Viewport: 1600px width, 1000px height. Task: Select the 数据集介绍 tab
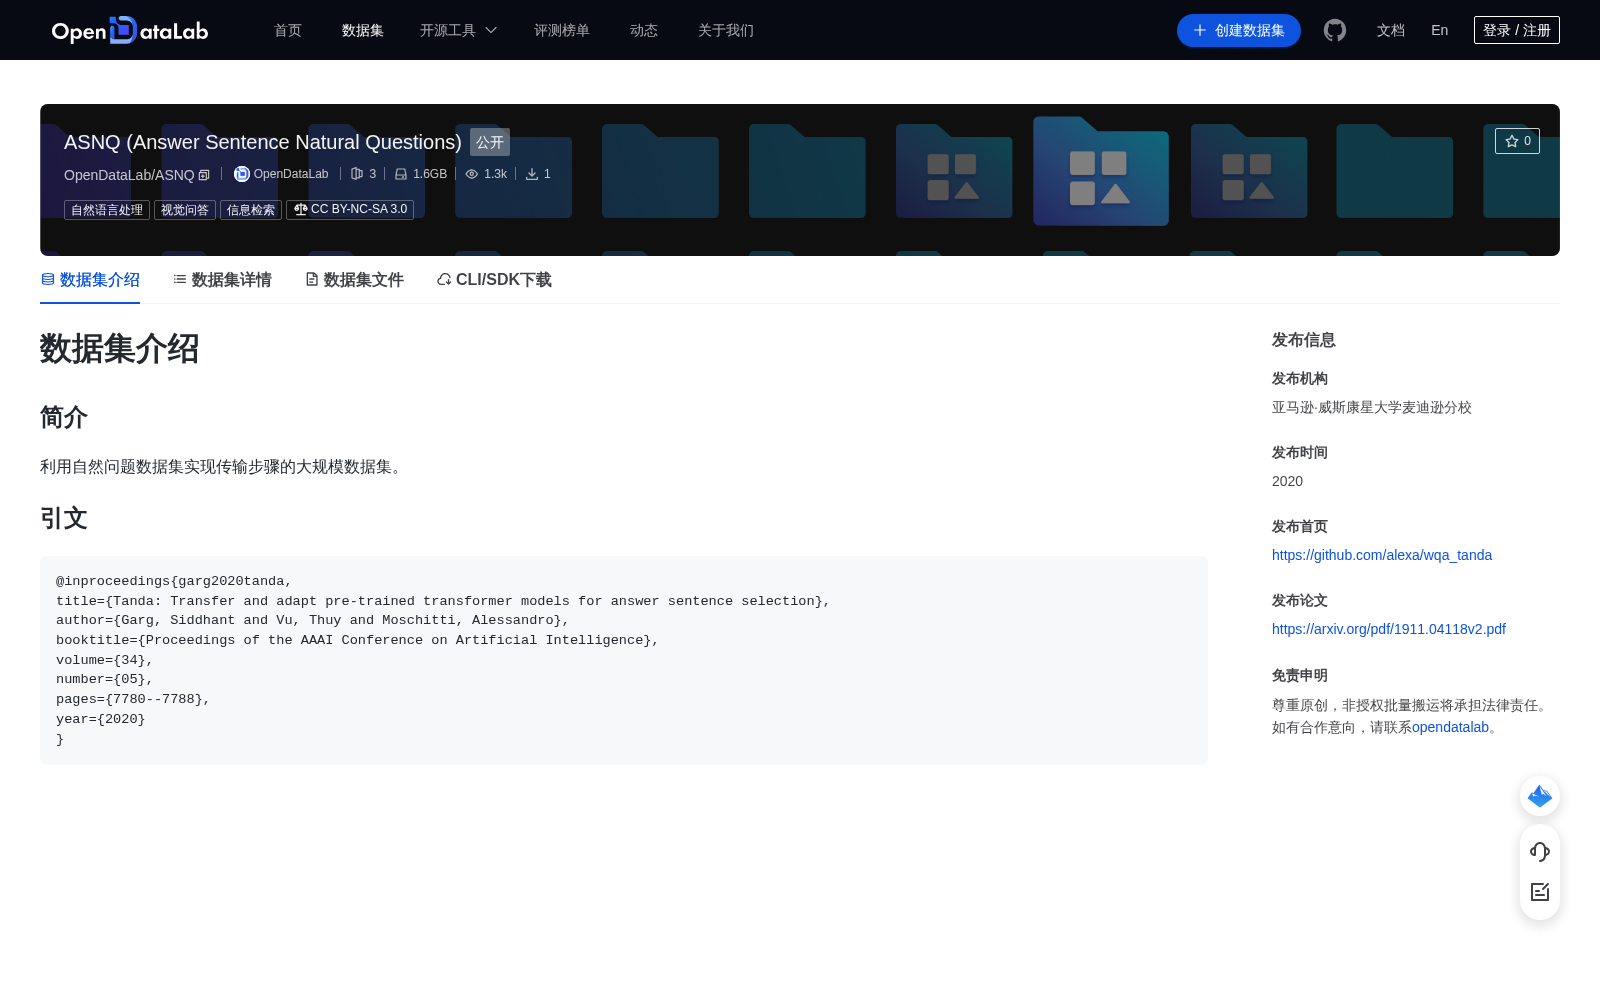click(x=90, y=280)
